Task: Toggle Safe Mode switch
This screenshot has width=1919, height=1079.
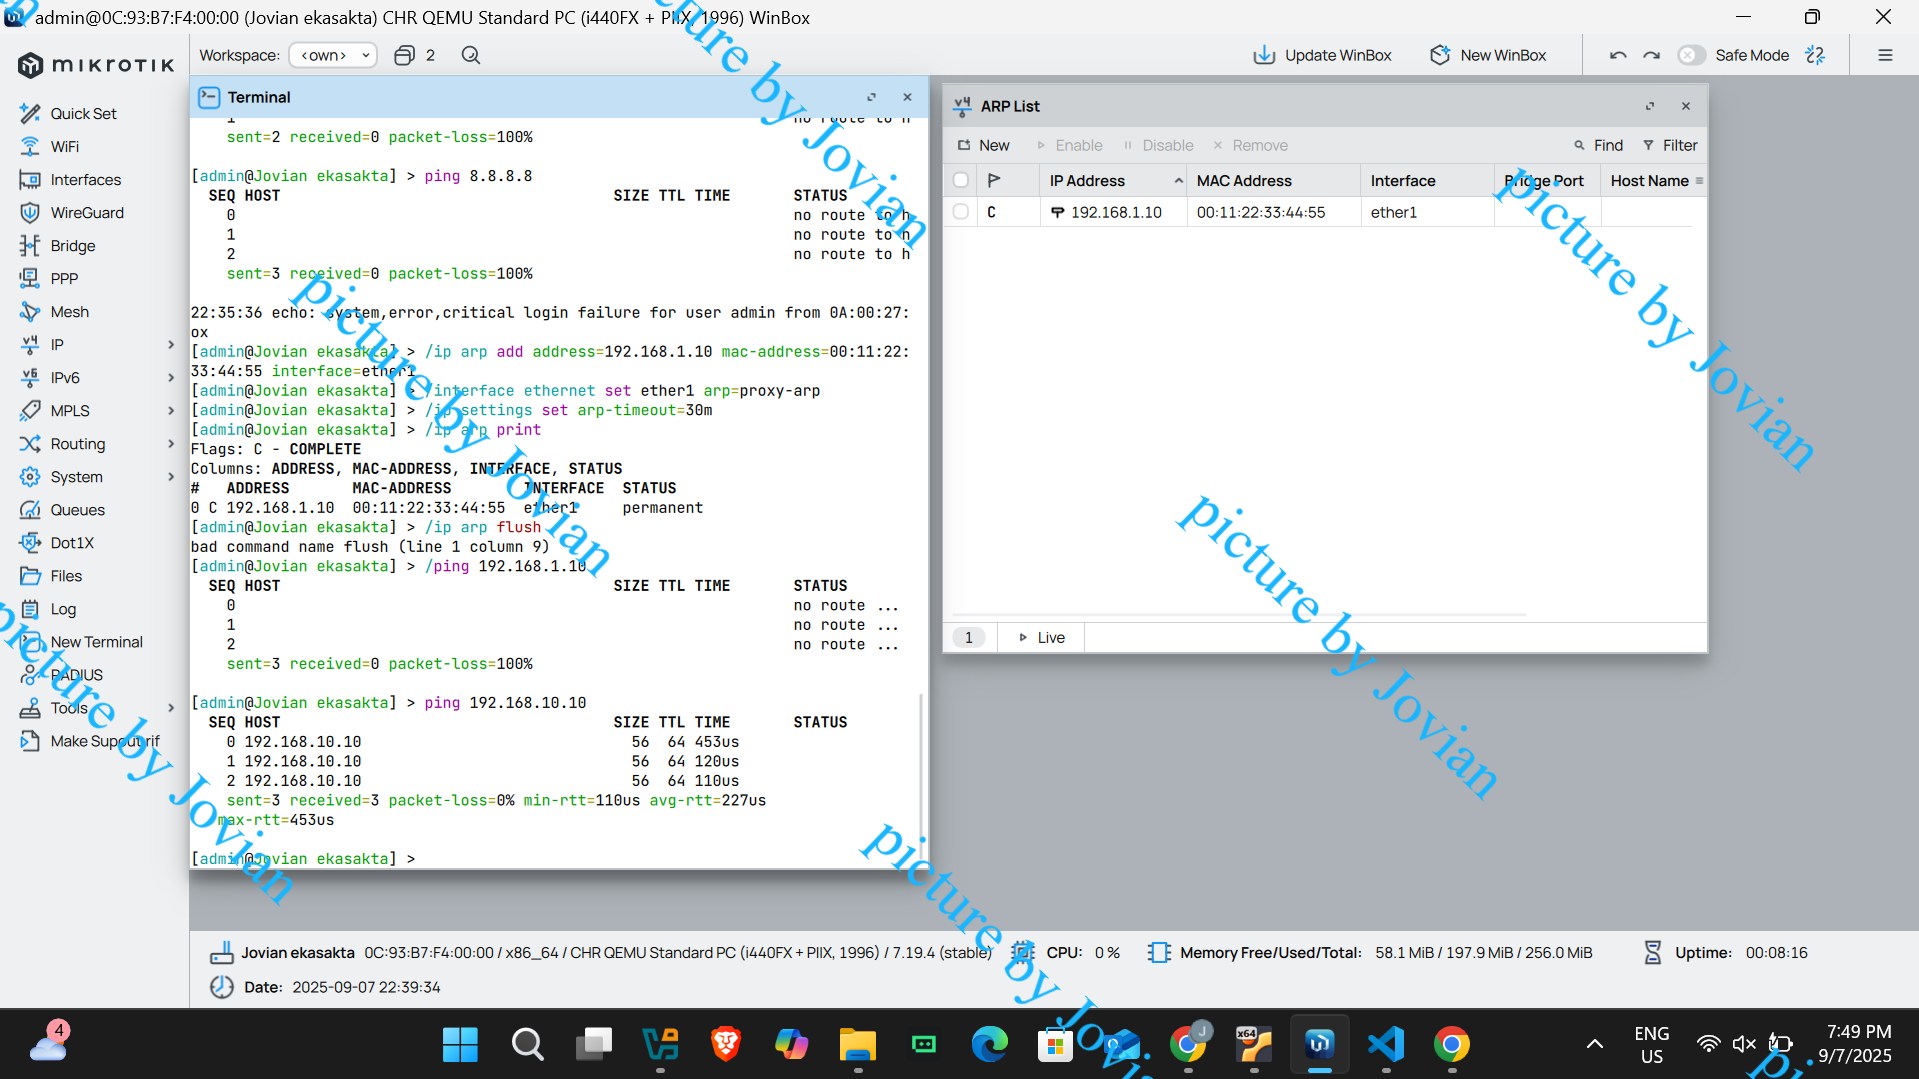Action: tap(1691, 55)
